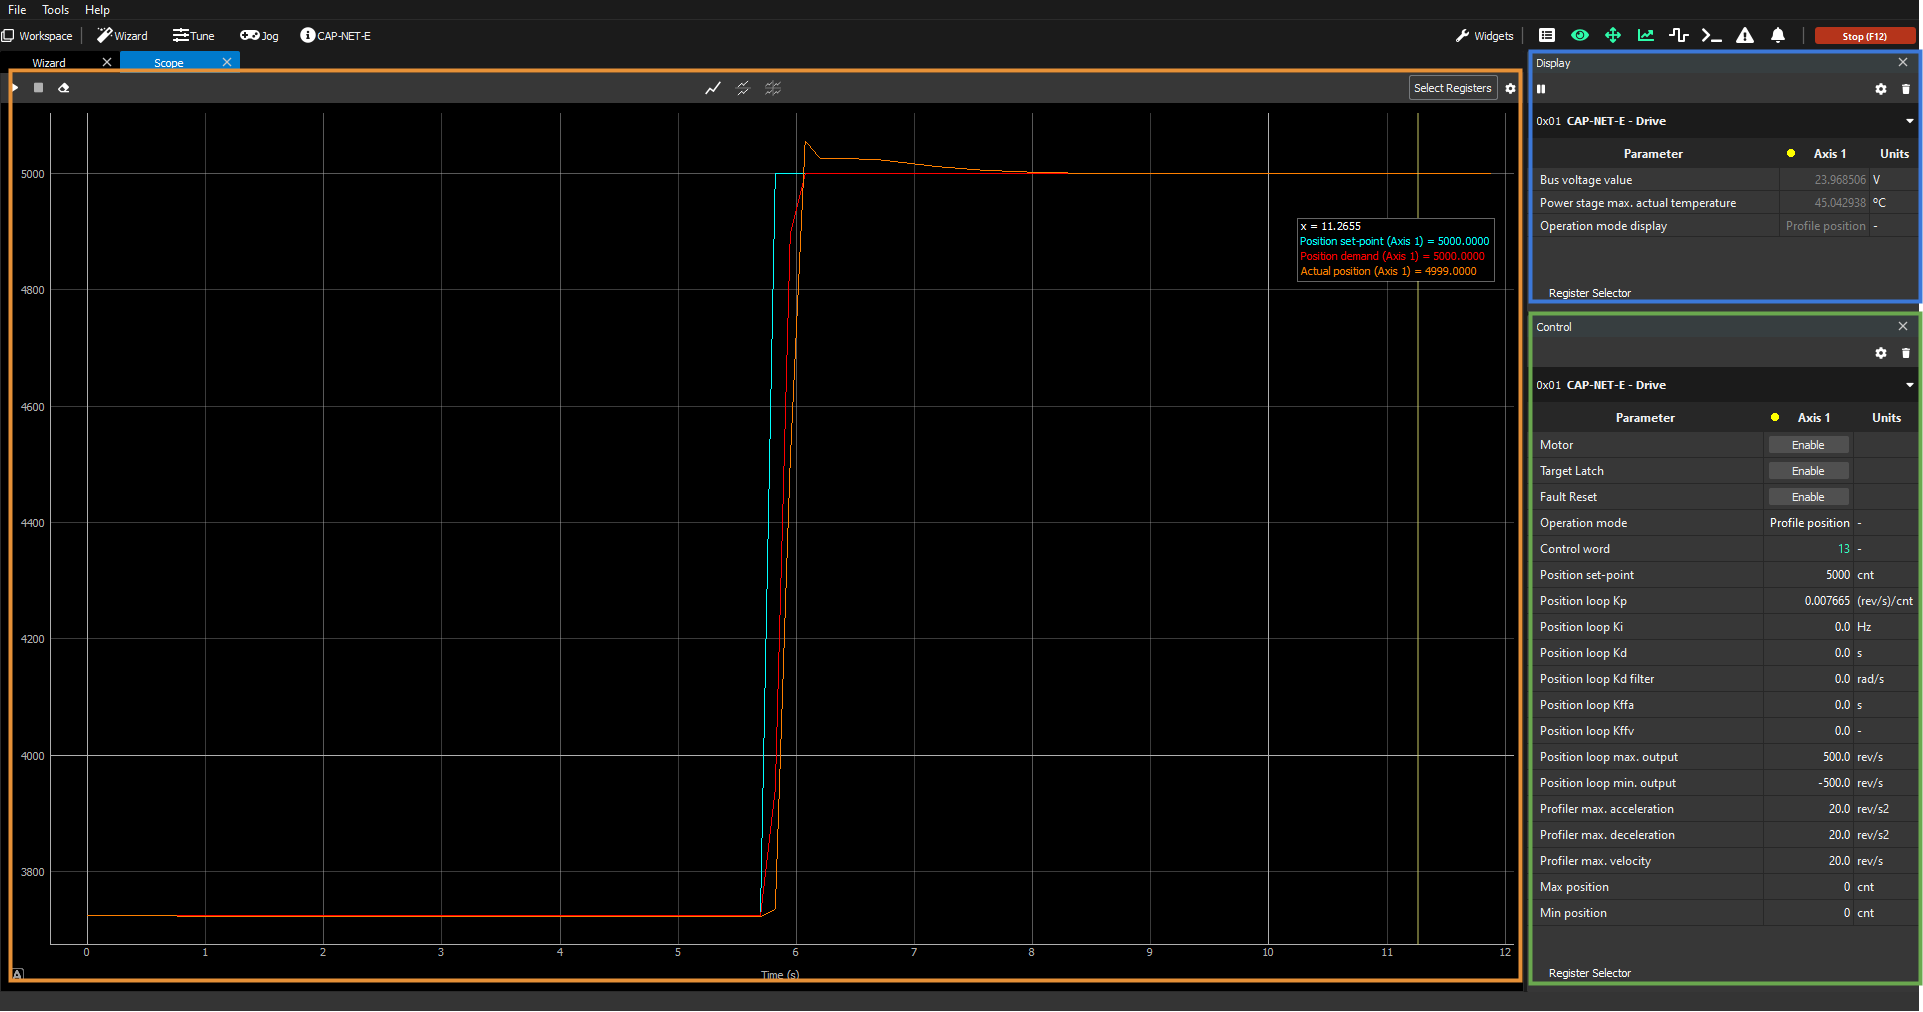Toggle the green eye visibility icon
Image resolution: width=1923 pixels, height=1012 pixels.
[1580, 36]
